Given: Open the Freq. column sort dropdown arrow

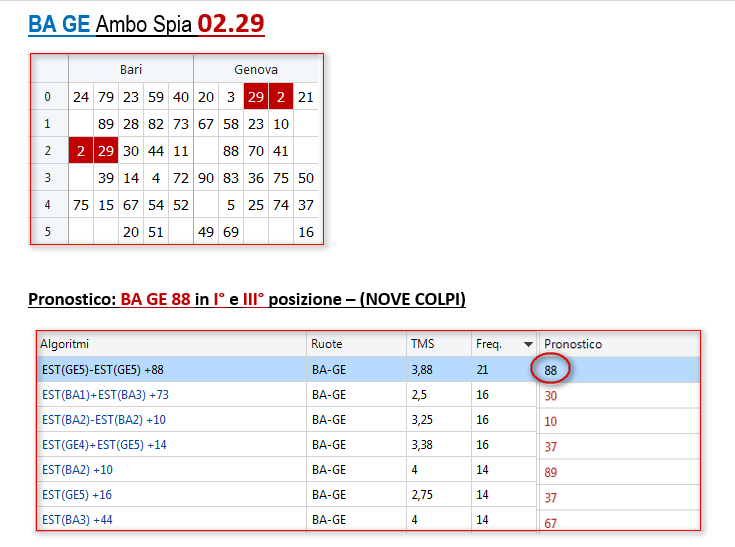Looking at the screenshot, I should pos(528,345).
